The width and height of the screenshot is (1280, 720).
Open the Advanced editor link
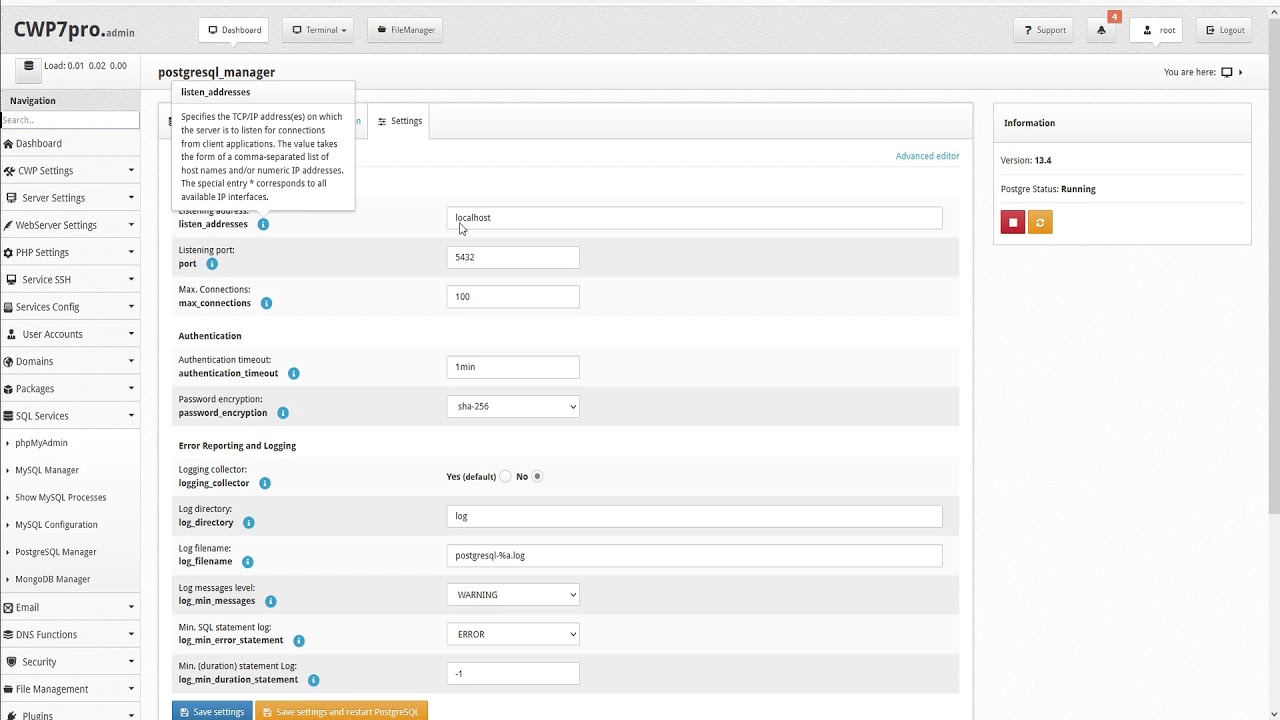click(927, 156)
